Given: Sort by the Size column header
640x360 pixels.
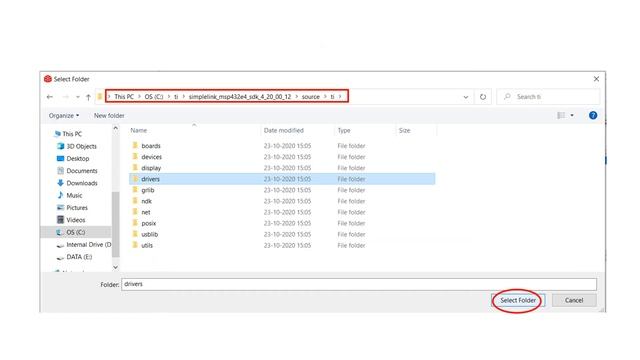Looking at the screenshot, I should coord(404,130).
